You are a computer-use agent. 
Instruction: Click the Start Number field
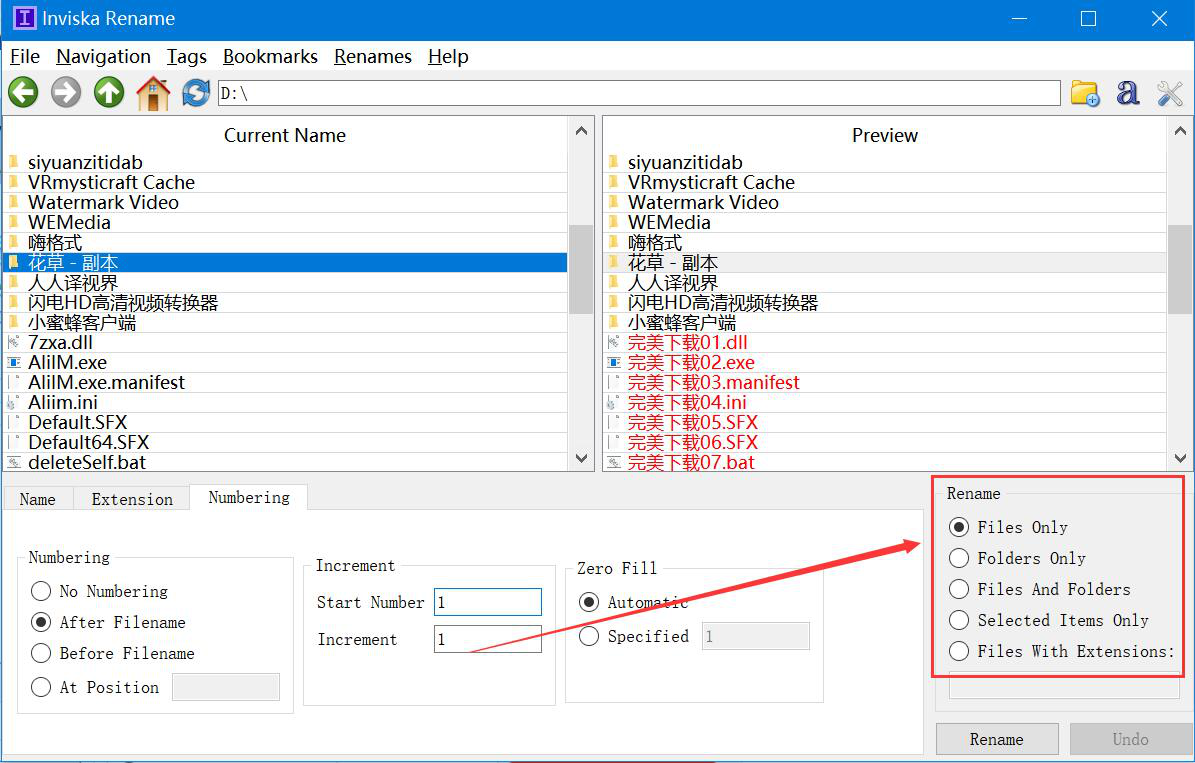pyautogui.click(x=488, y=602)
